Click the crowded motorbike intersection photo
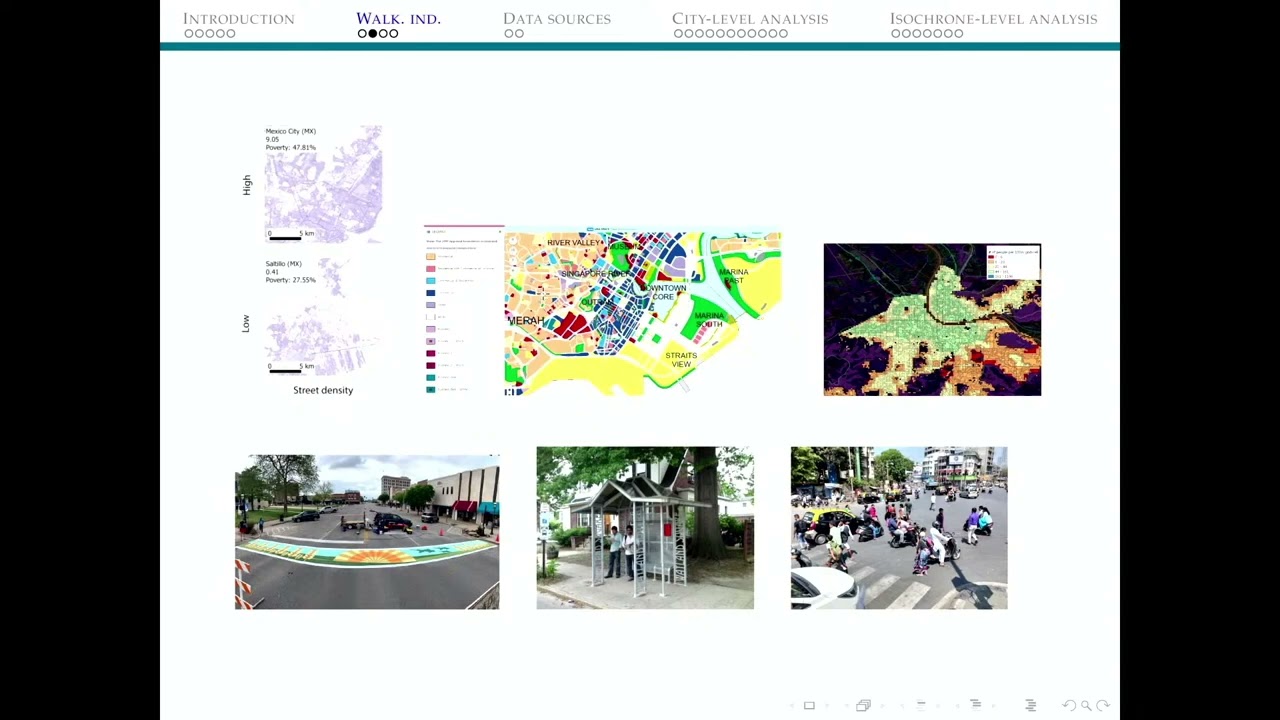The height and width of the screenshot is (720, 1280). [899, 528]
